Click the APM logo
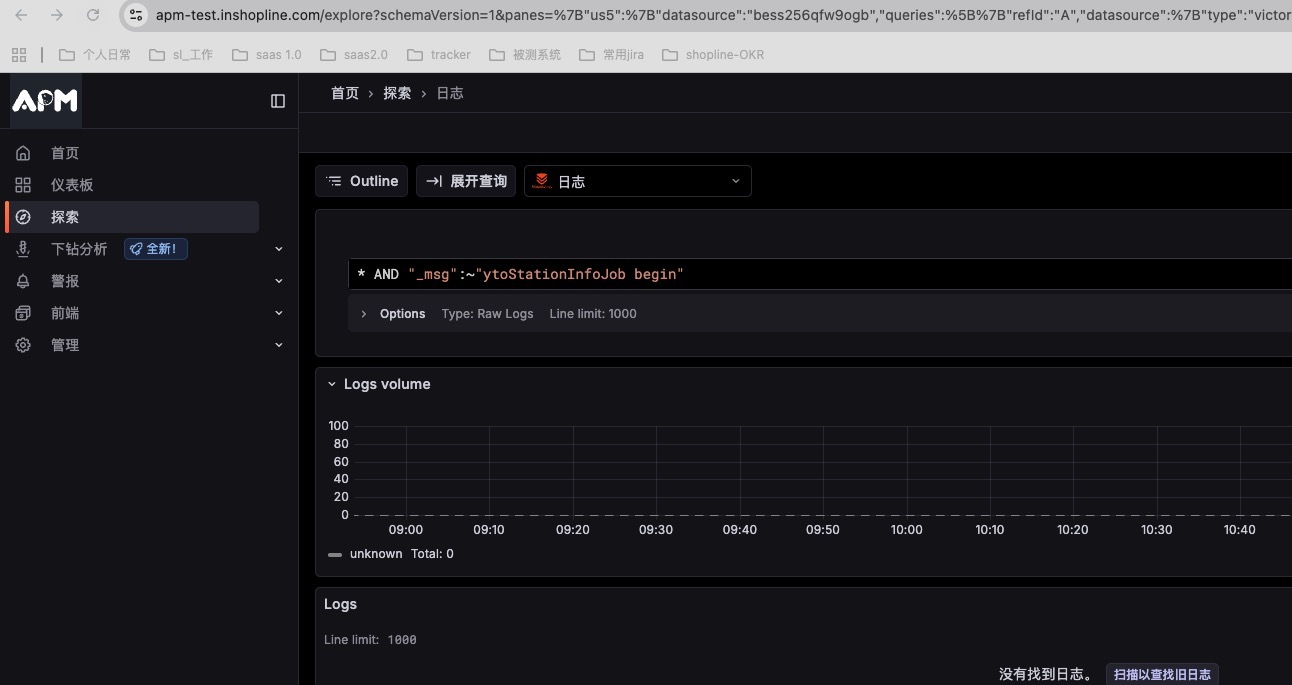The image size is (1292, 685). pos(45,100)
